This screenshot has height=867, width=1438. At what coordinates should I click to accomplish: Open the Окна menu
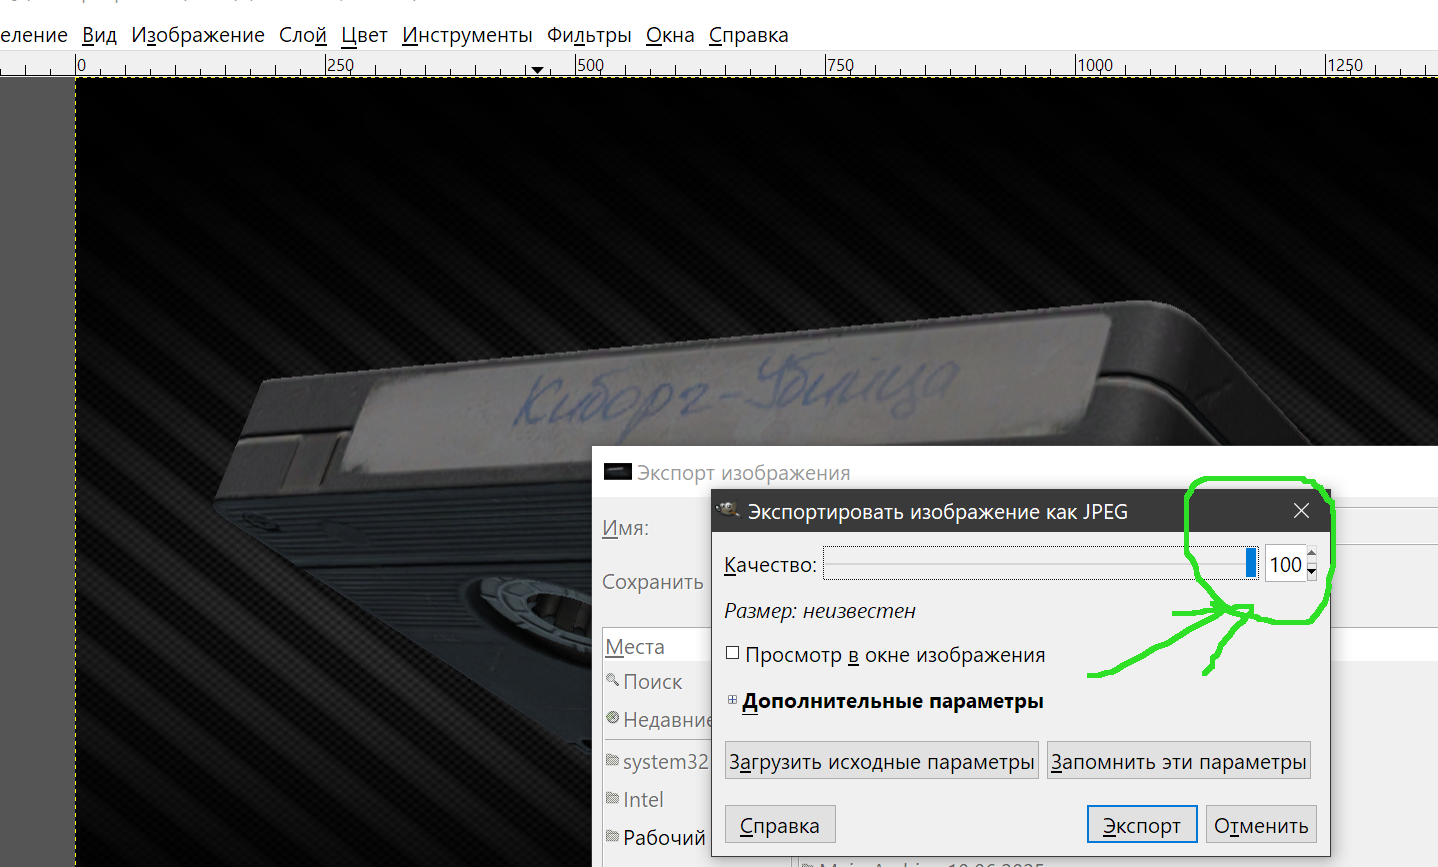pyautogui.click(x=670, y=35)
